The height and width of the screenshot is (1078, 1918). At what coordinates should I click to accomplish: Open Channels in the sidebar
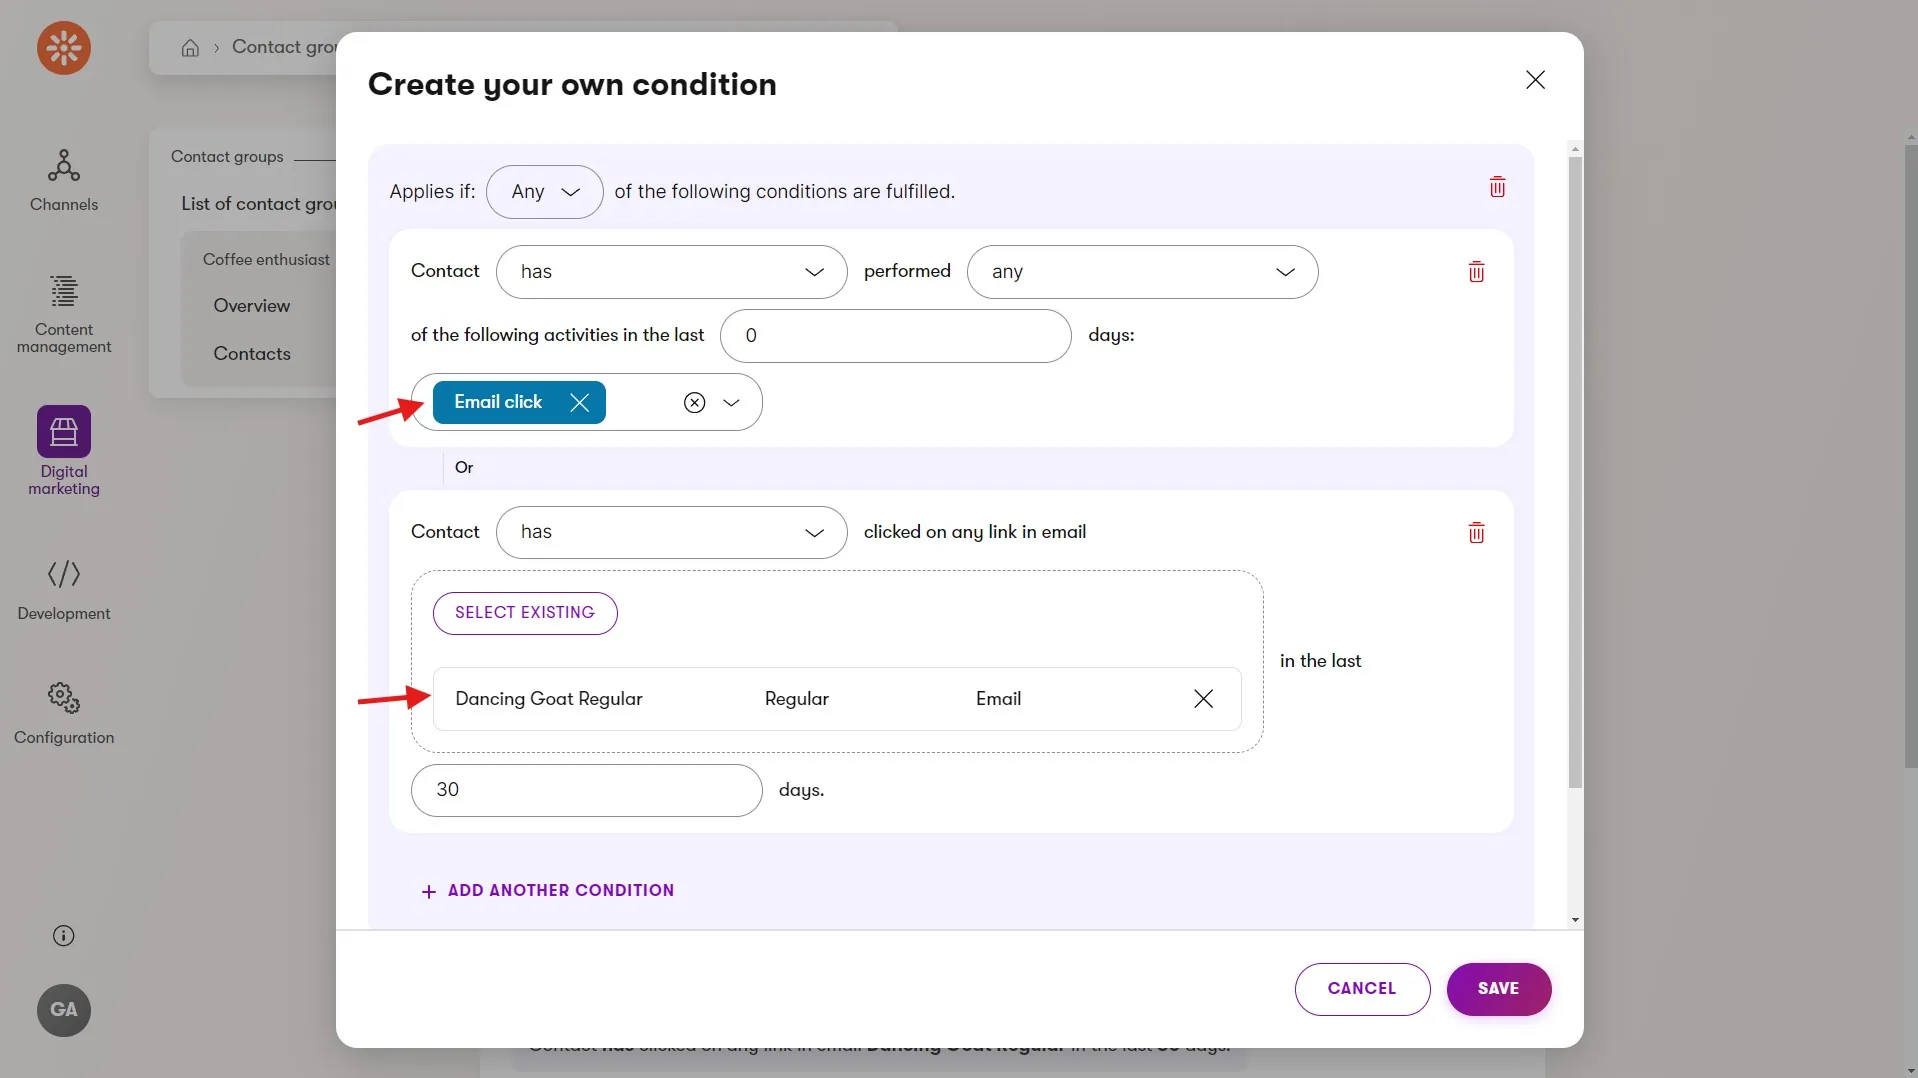point(64,181)
